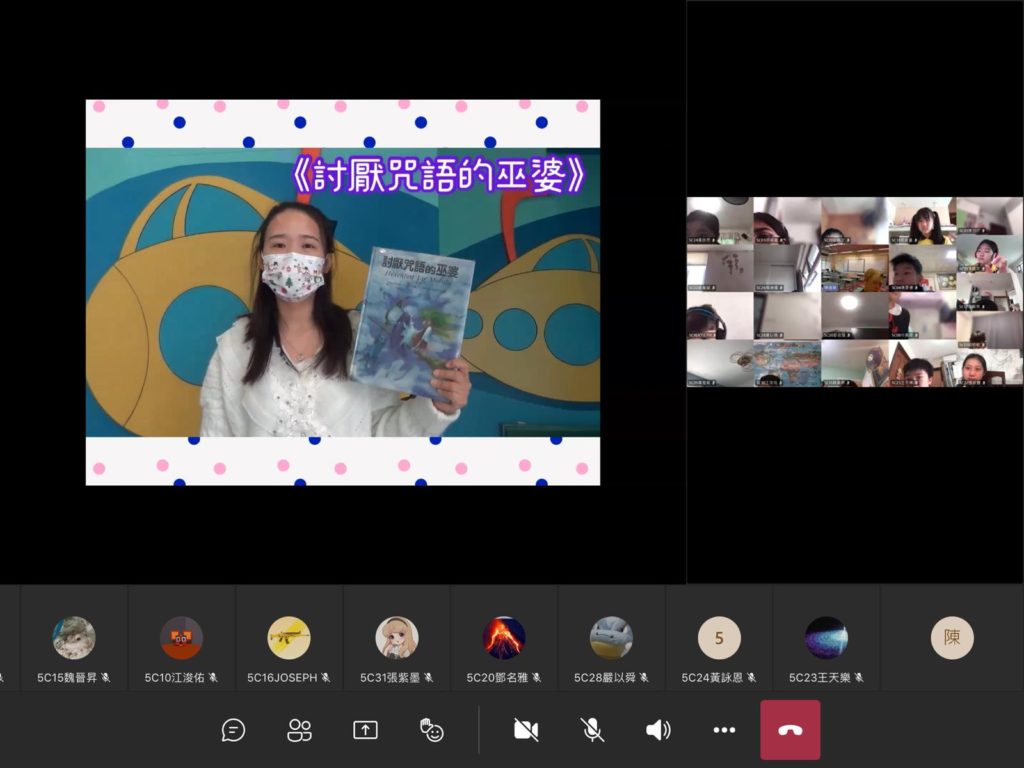The height and width of the screenshot is (768, 1024).
Task: Select the avatar of 5C28嚴以舜
Action: pos(611,637)
